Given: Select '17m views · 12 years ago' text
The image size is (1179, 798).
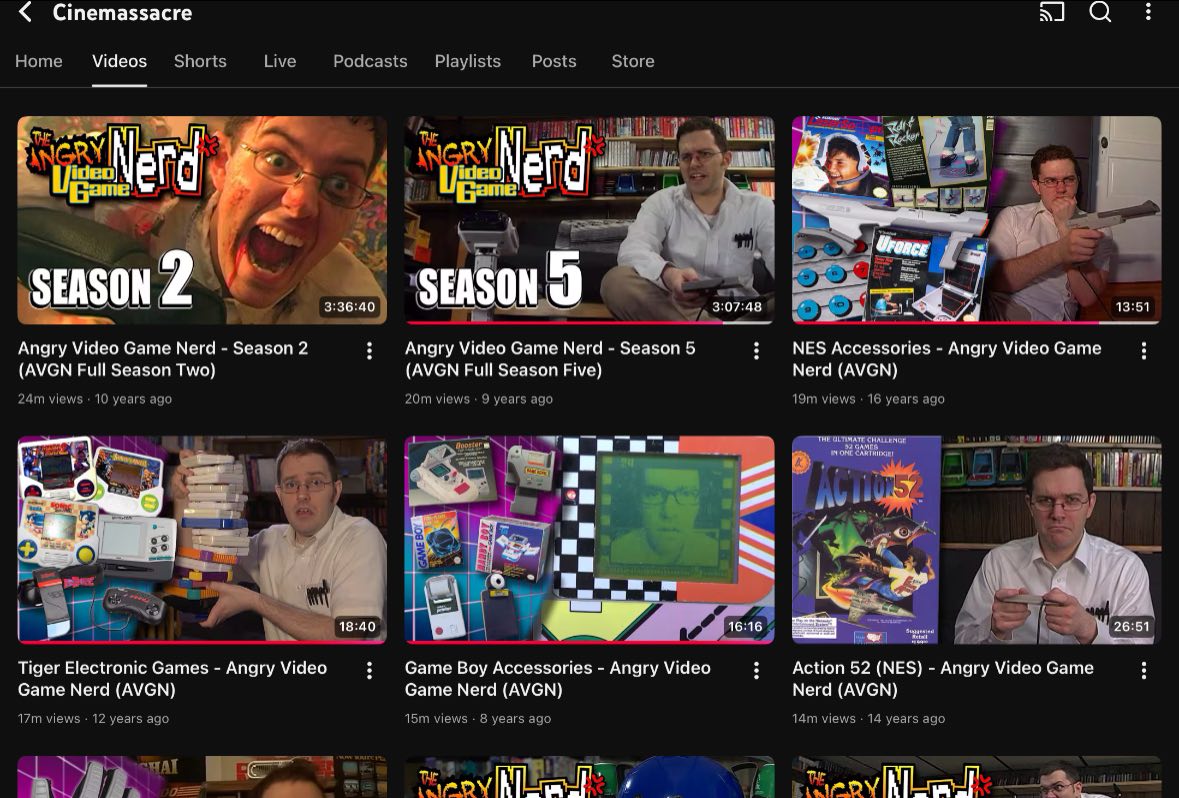Looking at the screenshot, I should [93, 718].
